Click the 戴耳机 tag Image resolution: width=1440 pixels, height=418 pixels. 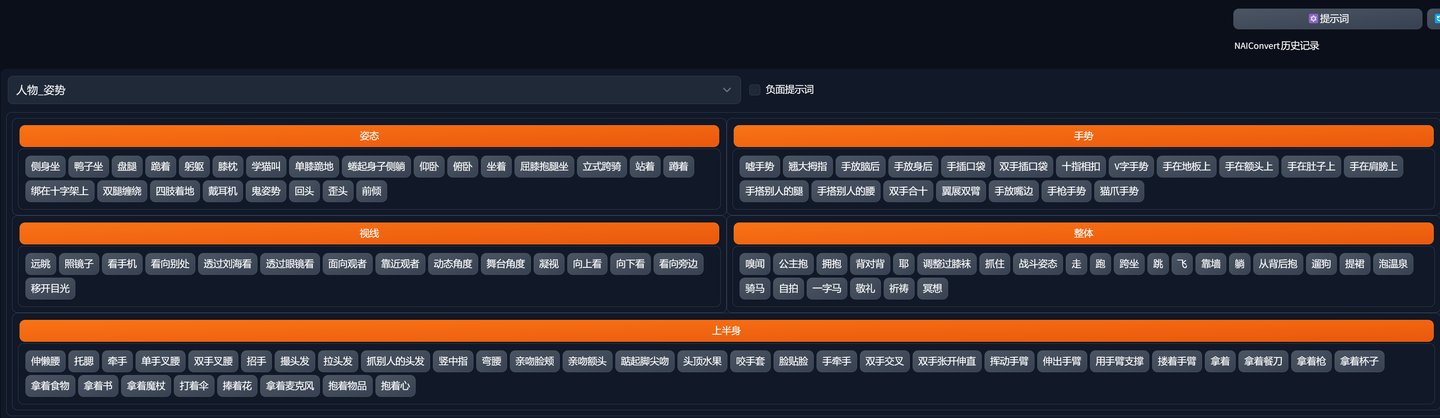222,191
